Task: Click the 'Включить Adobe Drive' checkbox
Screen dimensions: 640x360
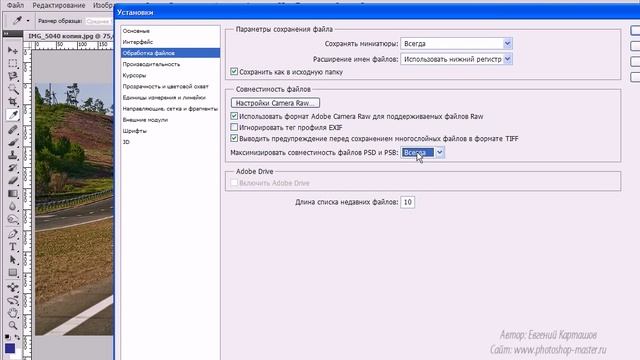Action: 234,182
